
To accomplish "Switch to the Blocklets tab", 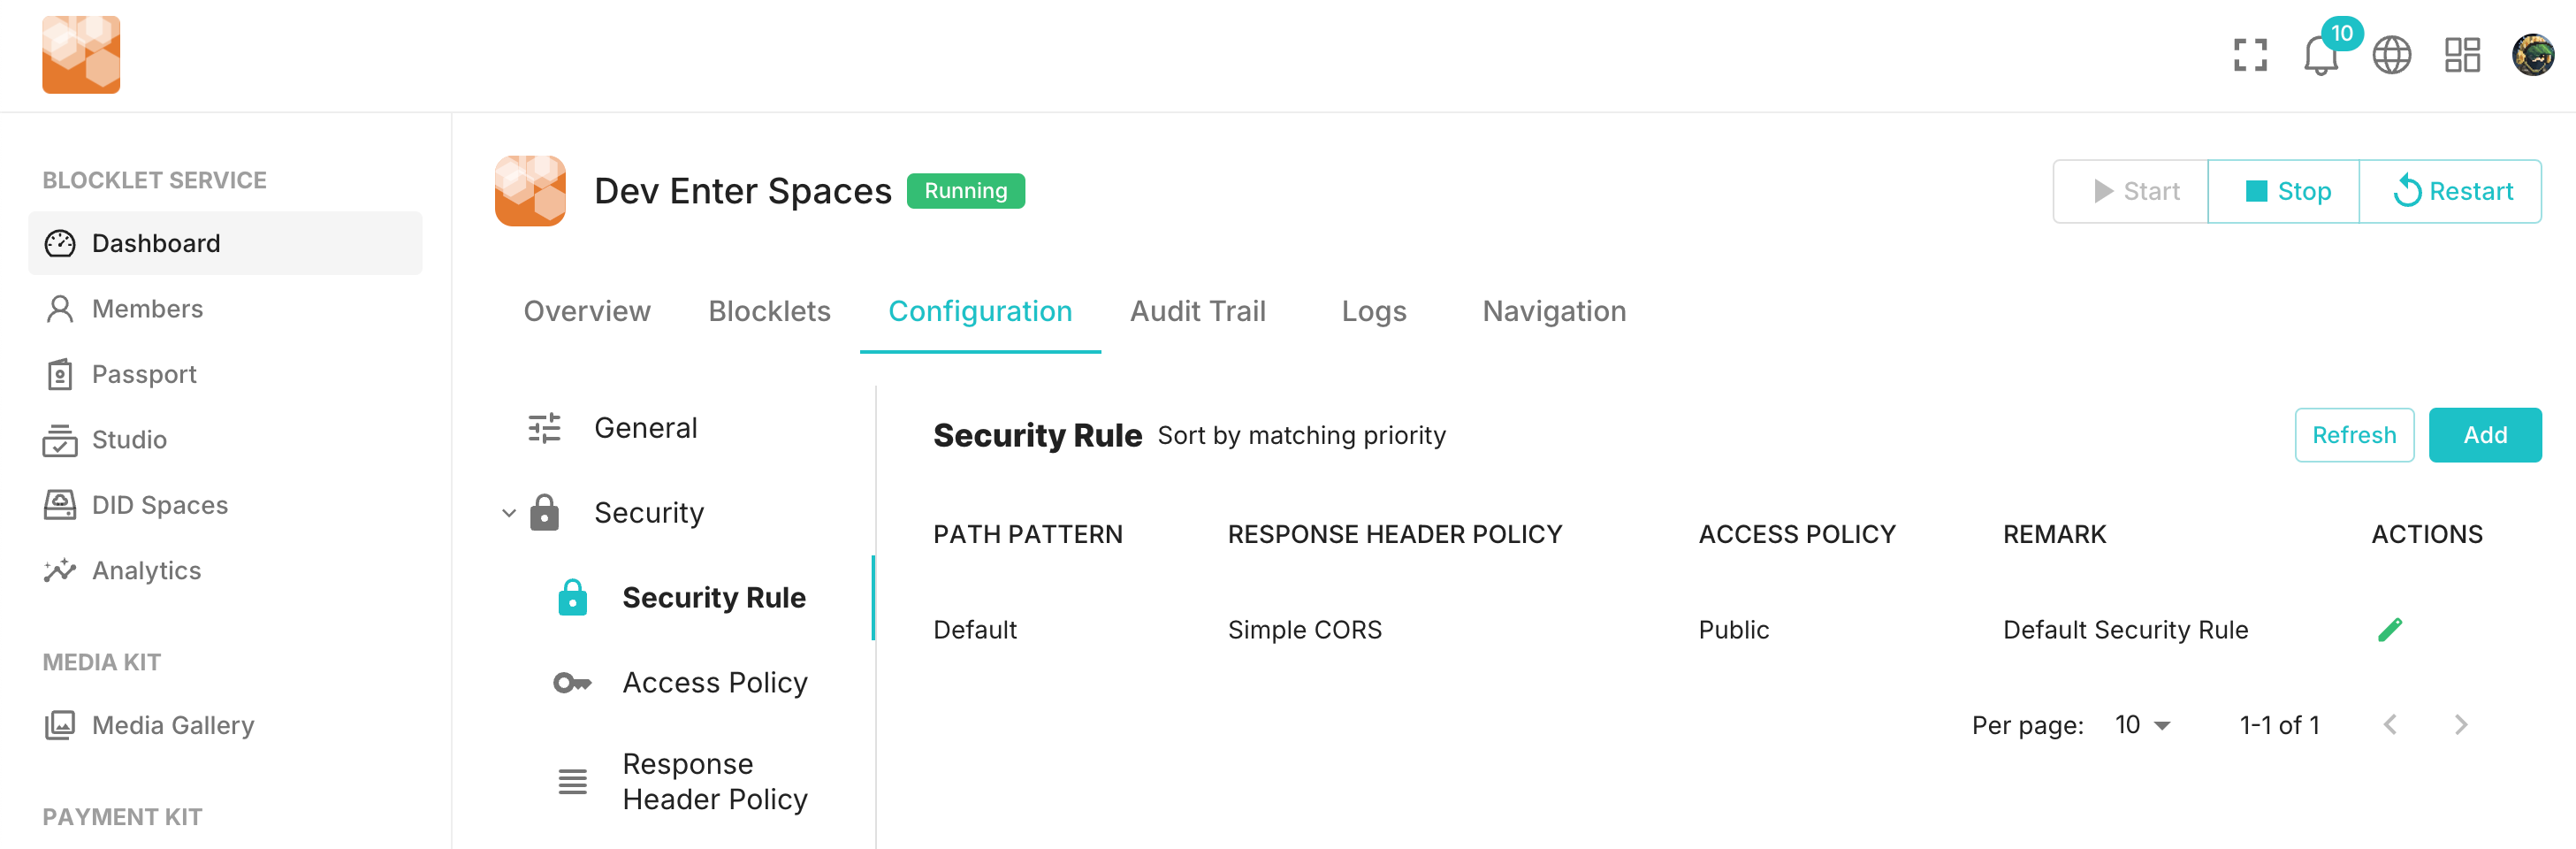I will coord(769,311).
